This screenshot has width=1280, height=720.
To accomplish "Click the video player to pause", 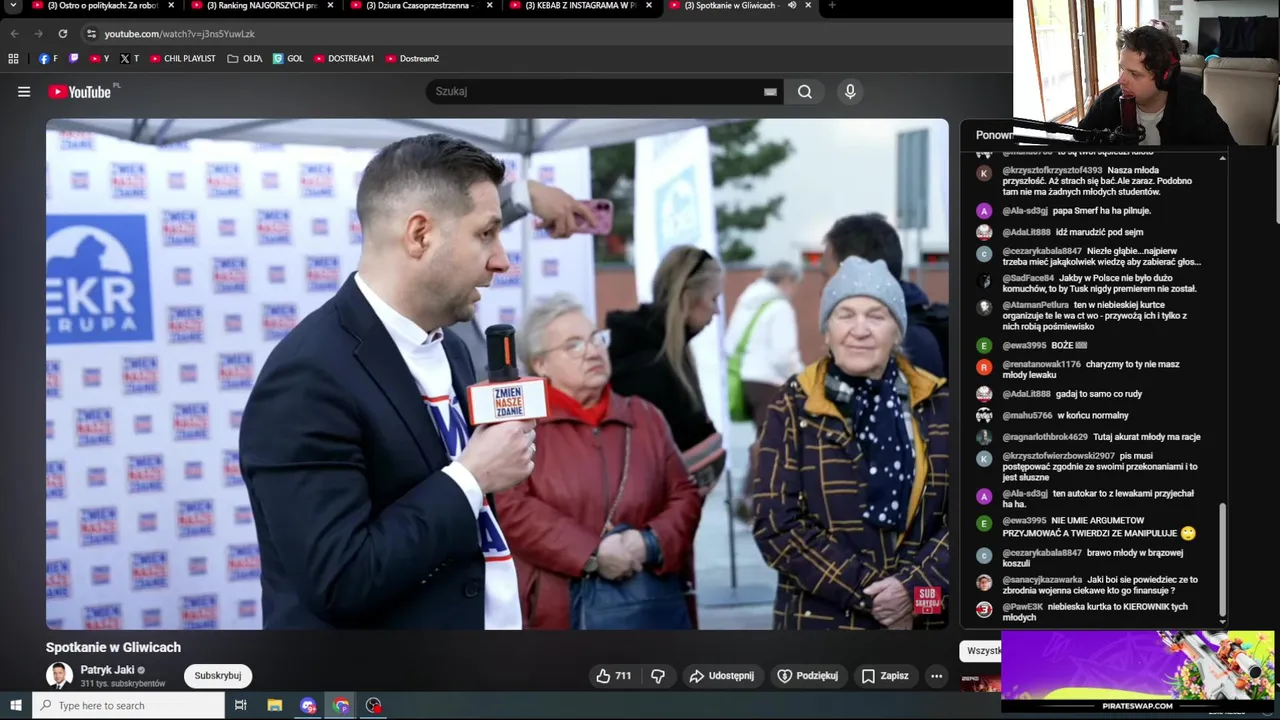I will (497, 374).
